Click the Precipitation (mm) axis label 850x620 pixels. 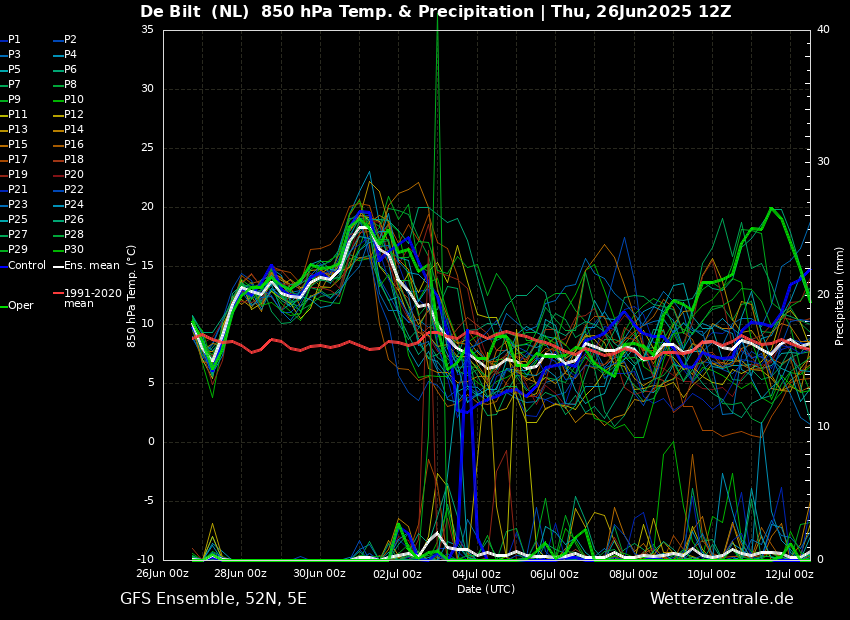pos(840,295)
